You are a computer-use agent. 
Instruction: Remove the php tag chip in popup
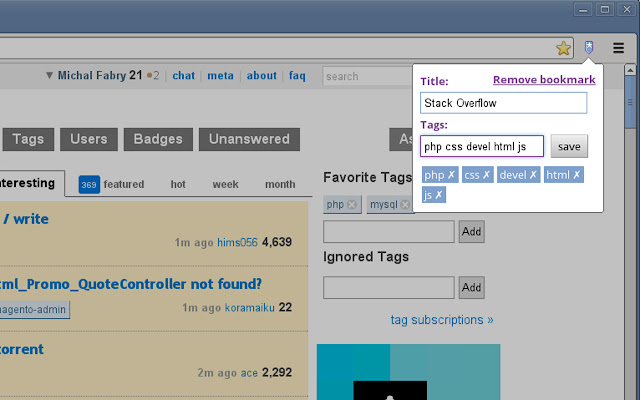pyautogui.click(x=451, y=175)
